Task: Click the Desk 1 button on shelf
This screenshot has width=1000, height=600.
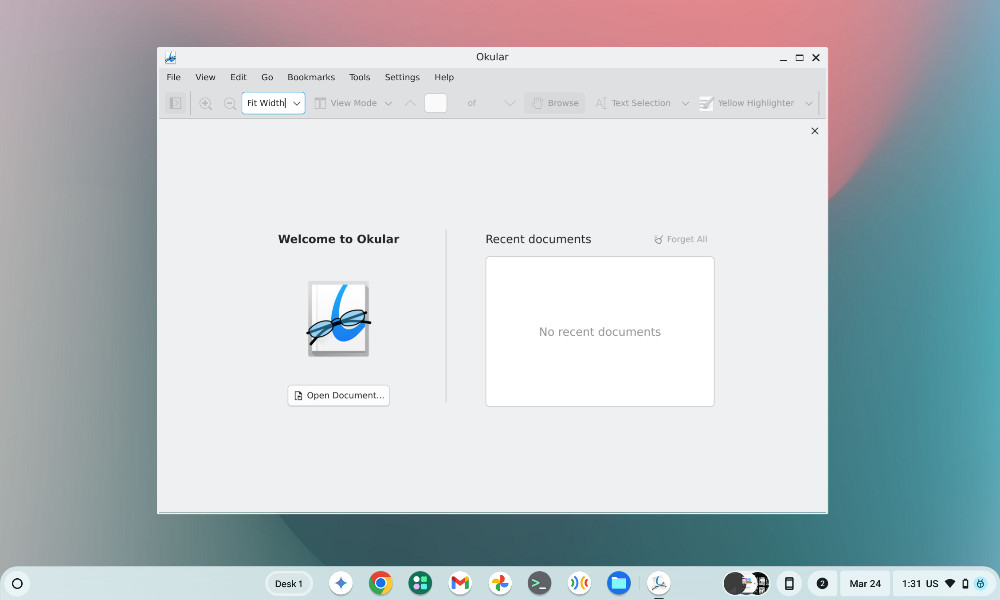Action: pos(289,583)
